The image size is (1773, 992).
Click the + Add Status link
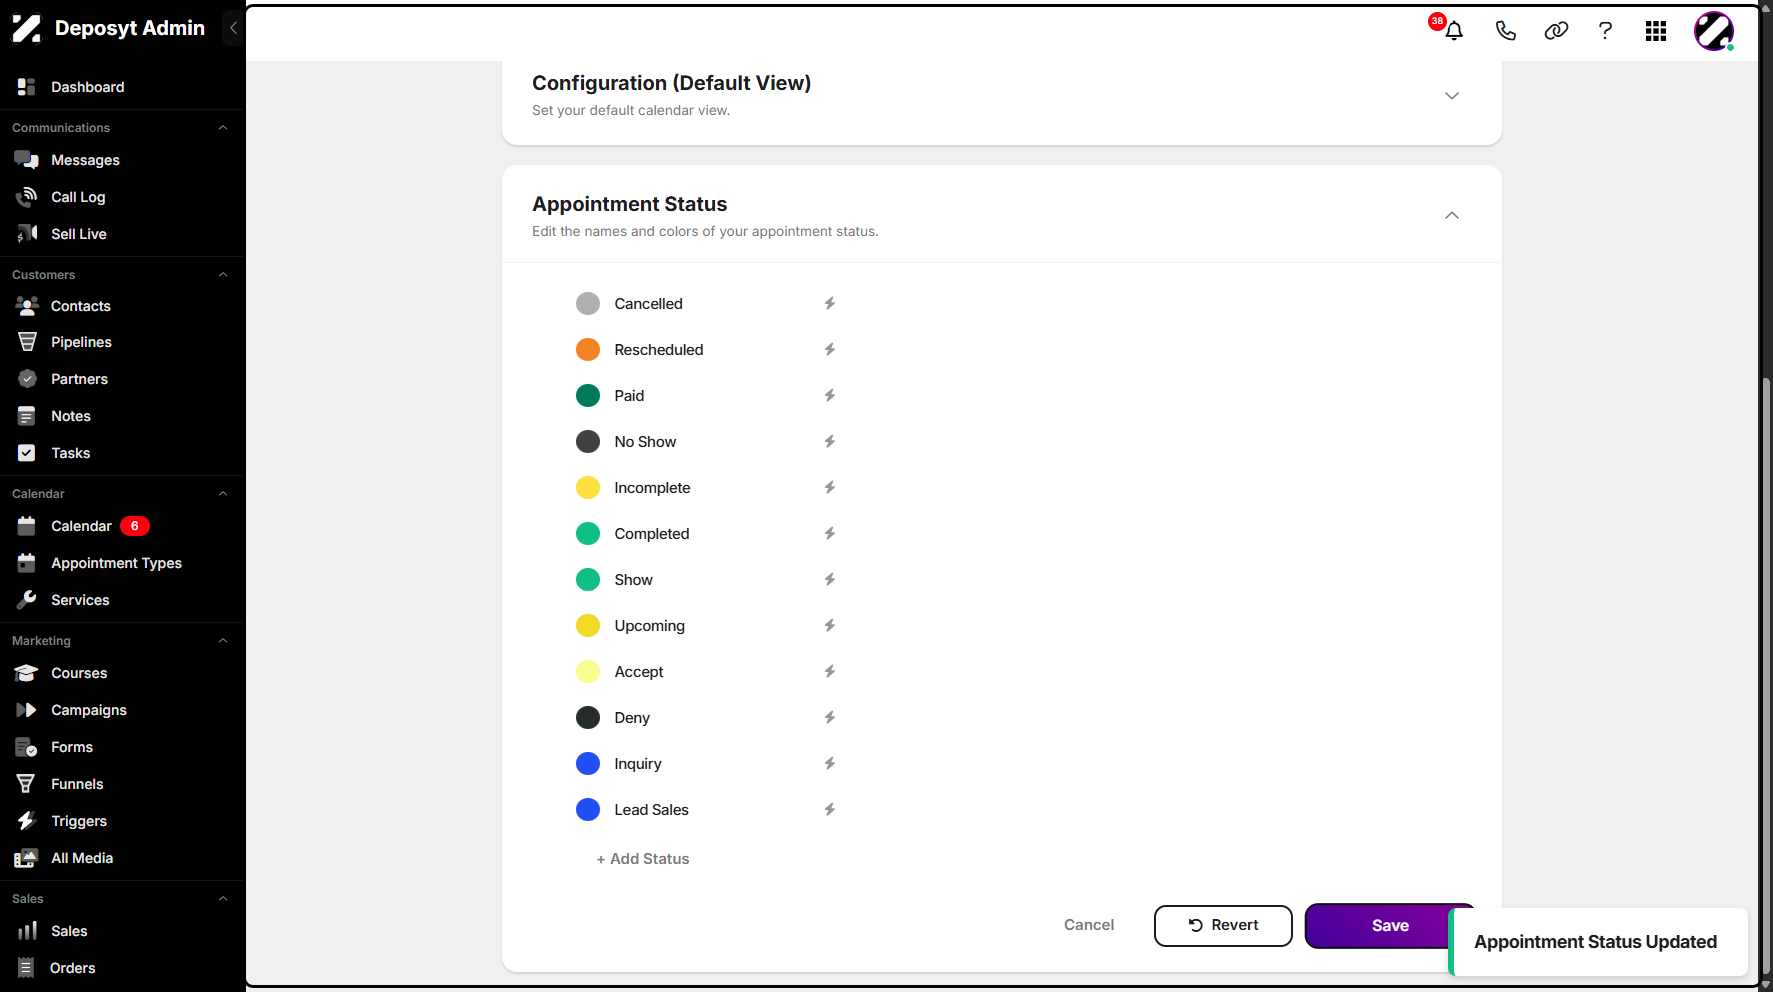(x=643, y=859)
